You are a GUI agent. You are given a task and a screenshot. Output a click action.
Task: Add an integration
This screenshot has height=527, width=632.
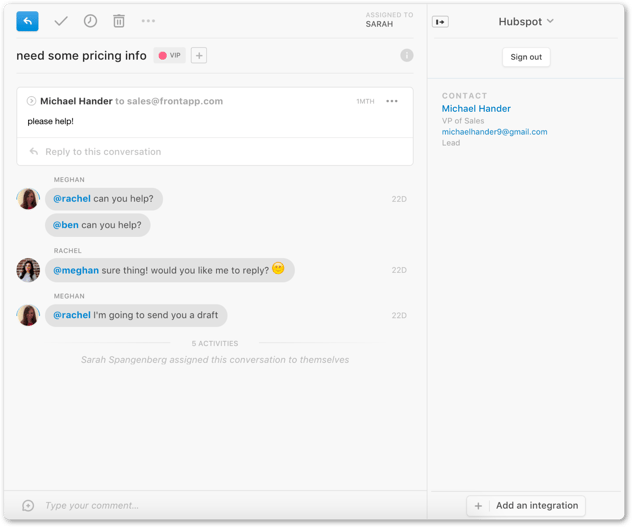point(526,506)
